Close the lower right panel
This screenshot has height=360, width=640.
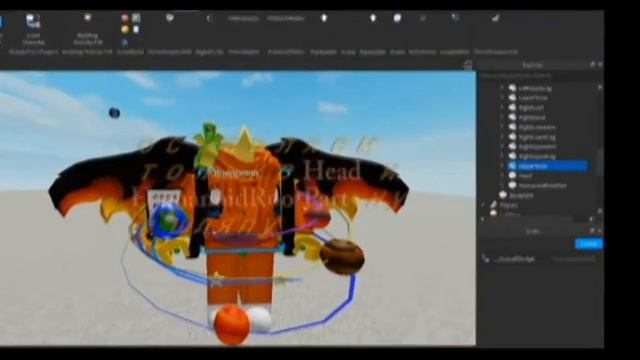tap(600, 231)
